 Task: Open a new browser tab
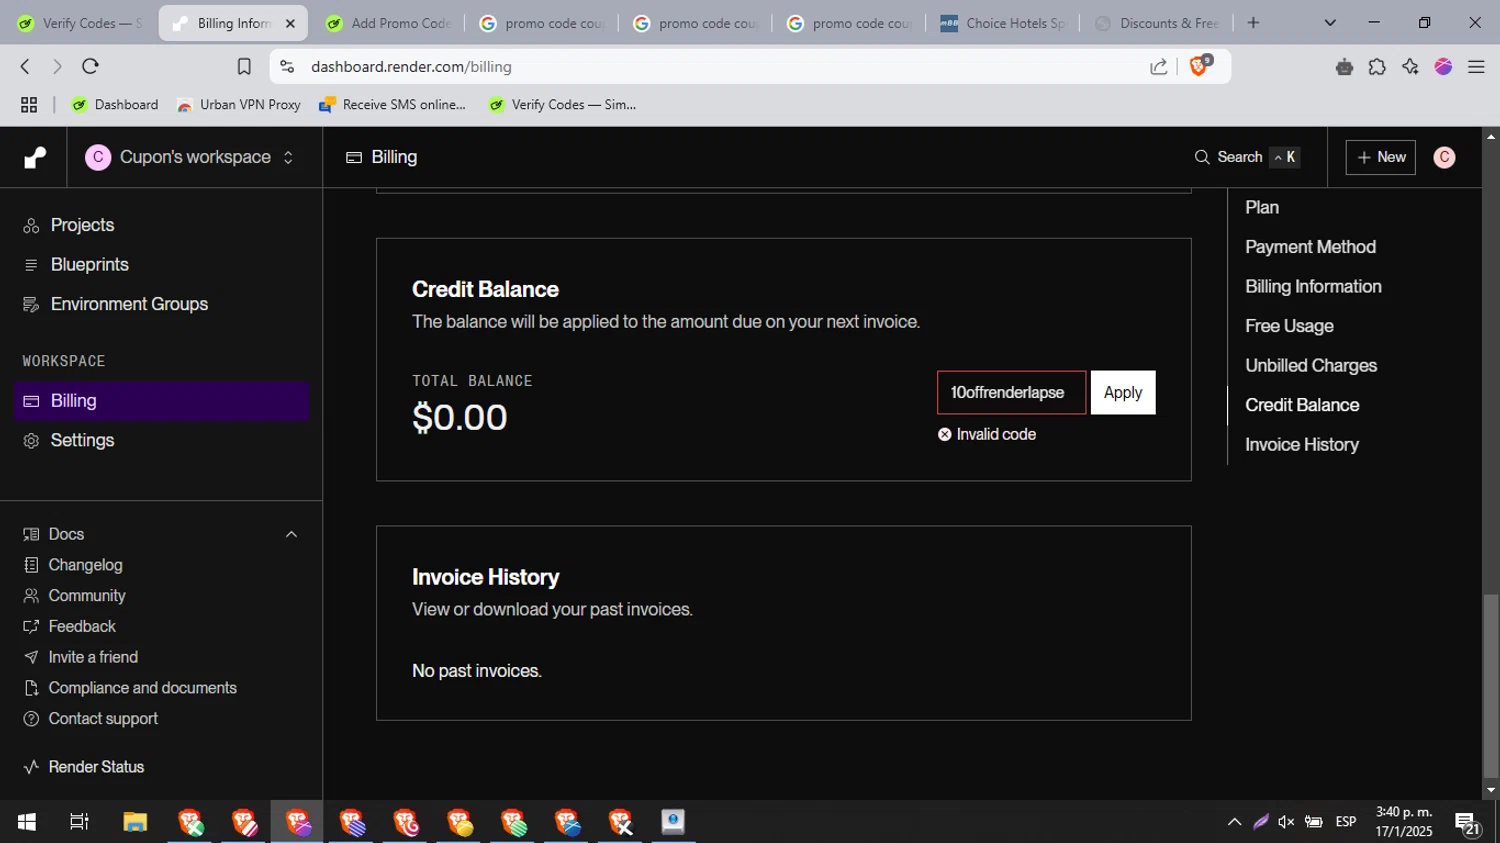tap(1254, 23)
